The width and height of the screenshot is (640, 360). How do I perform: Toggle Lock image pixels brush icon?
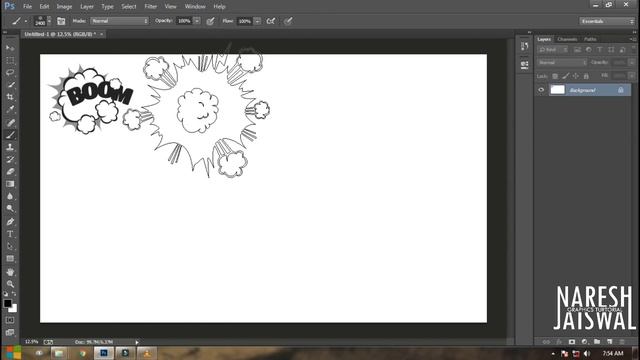(565, 76)
